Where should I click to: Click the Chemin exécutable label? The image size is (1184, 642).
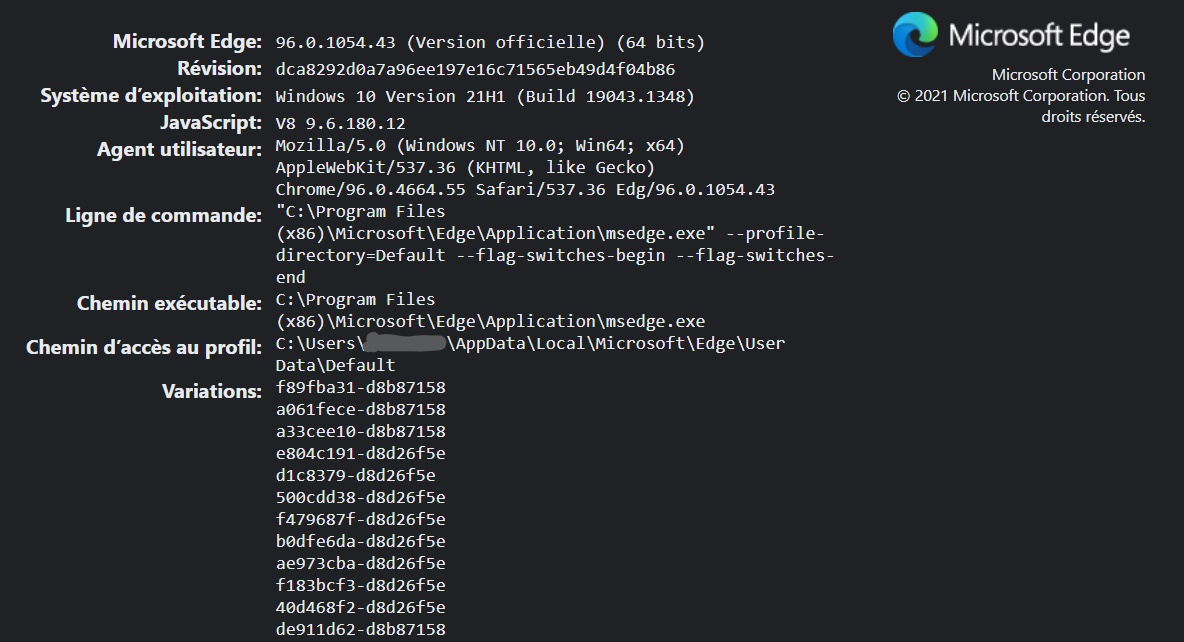tap(169, 304)
